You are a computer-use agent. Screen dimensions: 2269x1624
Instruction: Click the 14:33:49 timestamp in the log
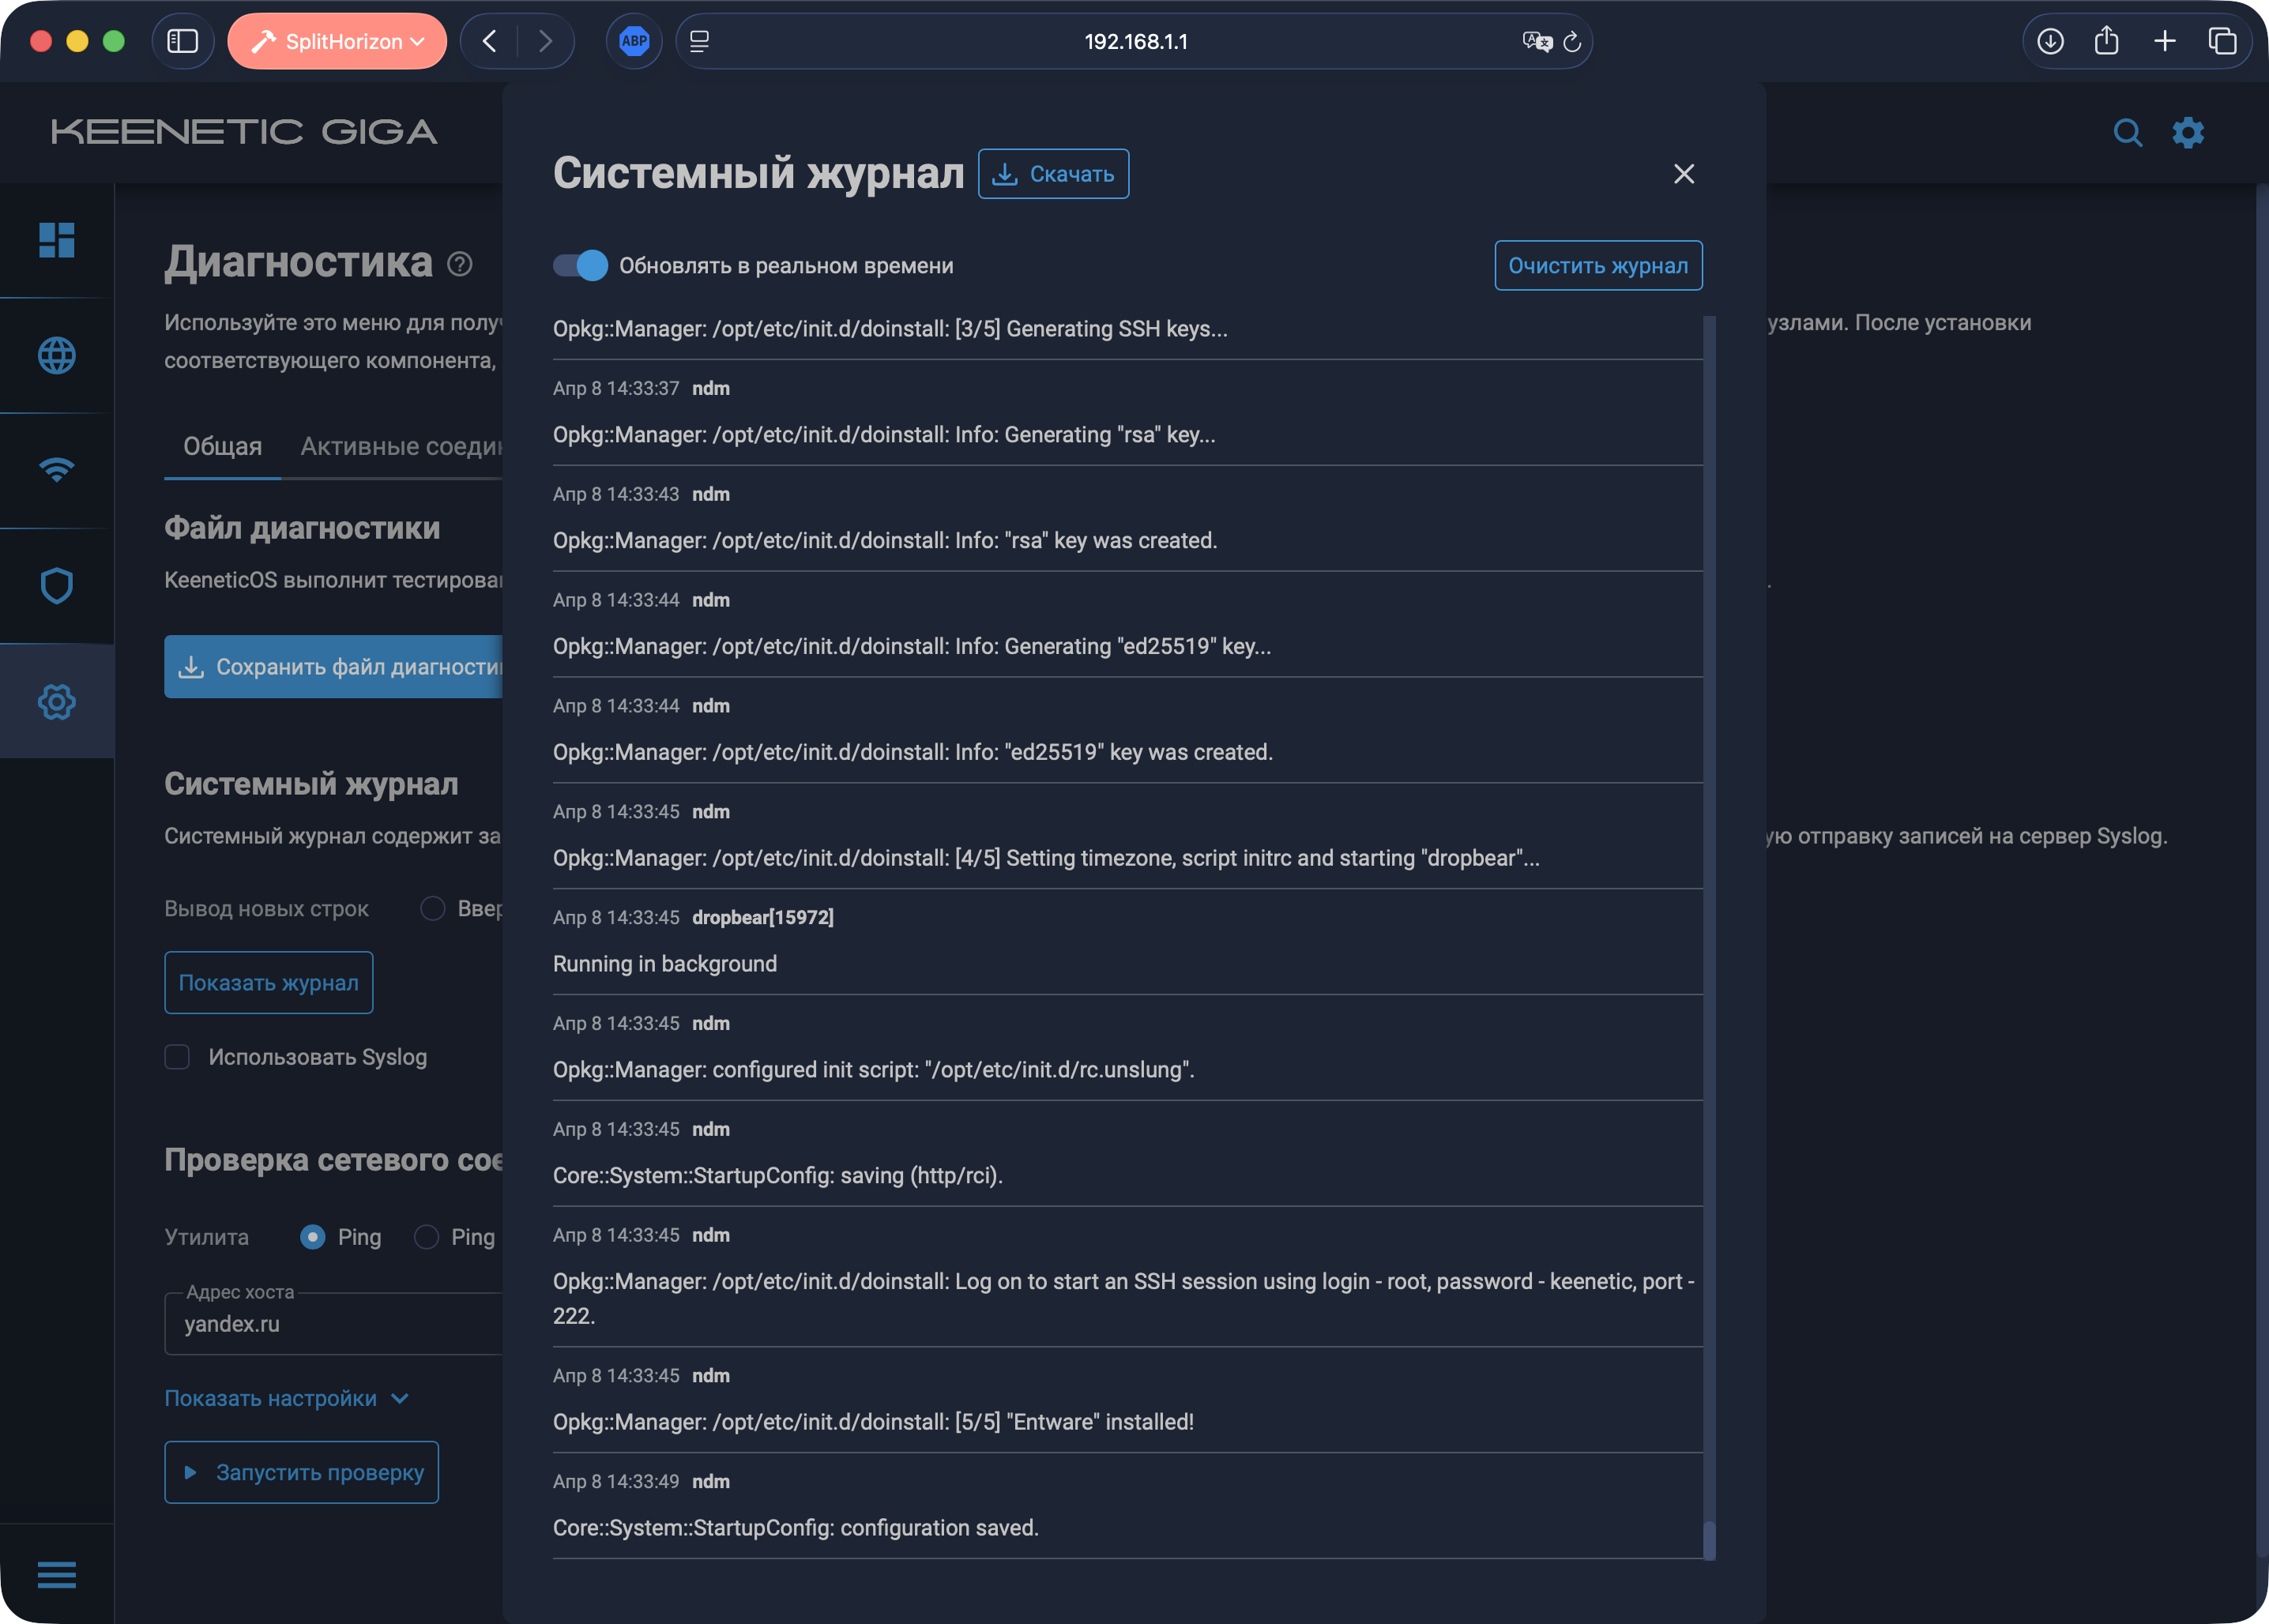pyautogui.click(x=616, y=1481)
